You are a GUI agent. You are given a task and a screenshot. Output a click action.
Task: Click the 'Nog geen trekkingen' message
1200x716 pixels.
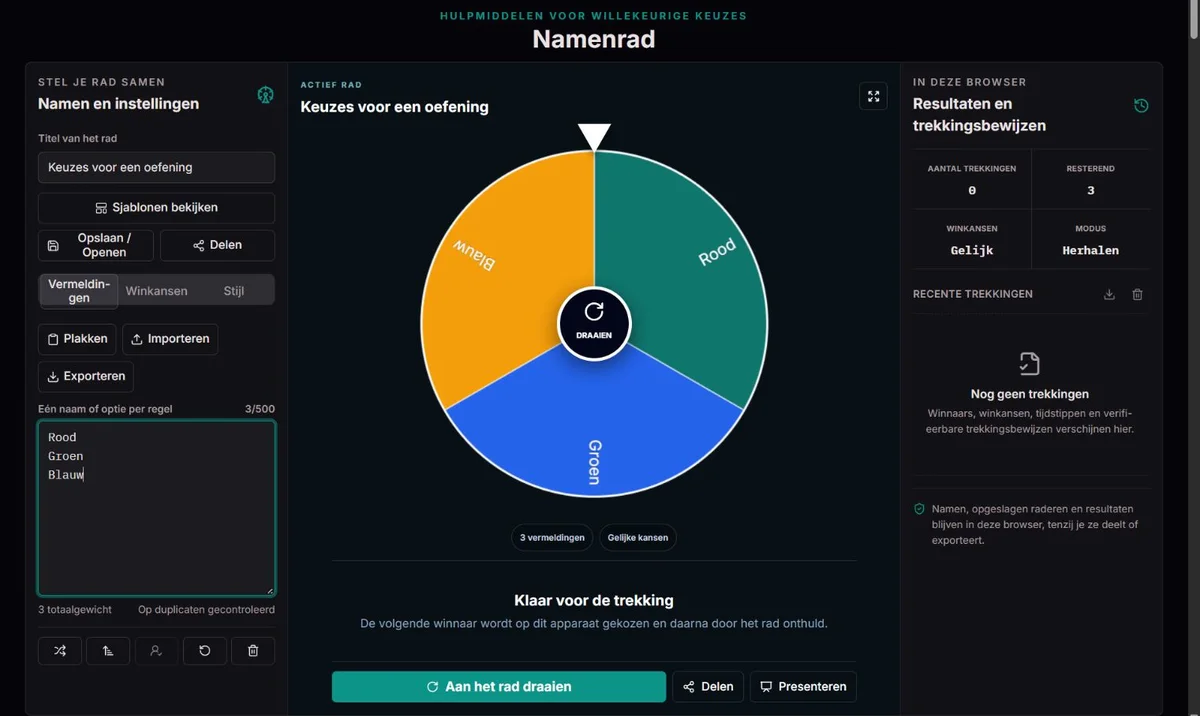tap(1030, 394)
